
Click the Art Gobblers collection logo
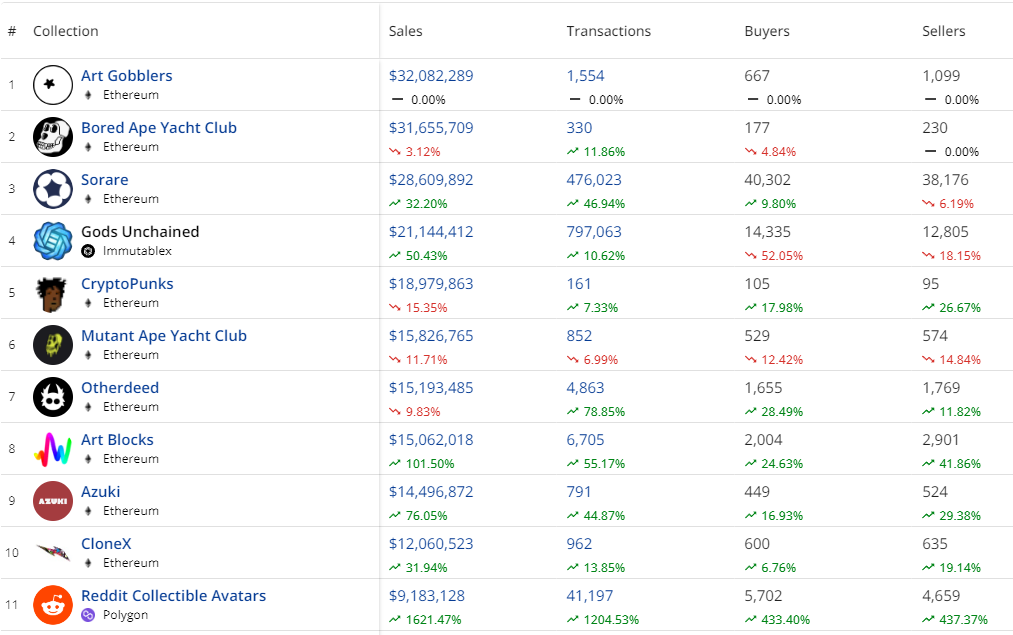(x=53, y=85)
